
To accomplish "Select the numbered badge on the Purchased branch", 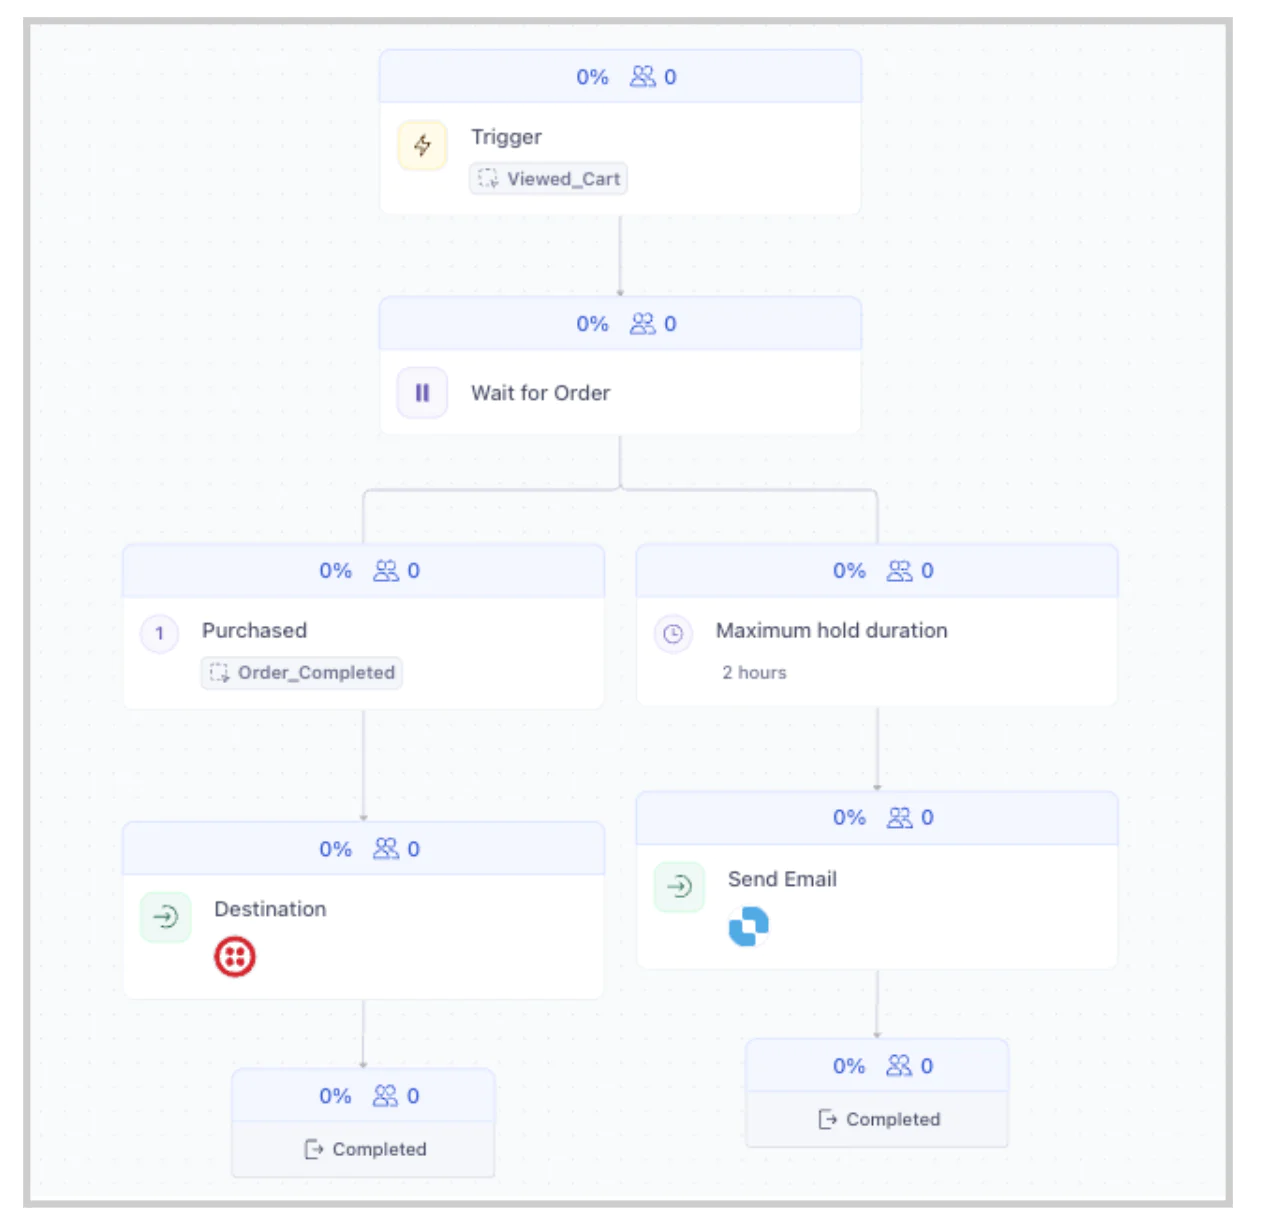I will (x=160, y=631).
